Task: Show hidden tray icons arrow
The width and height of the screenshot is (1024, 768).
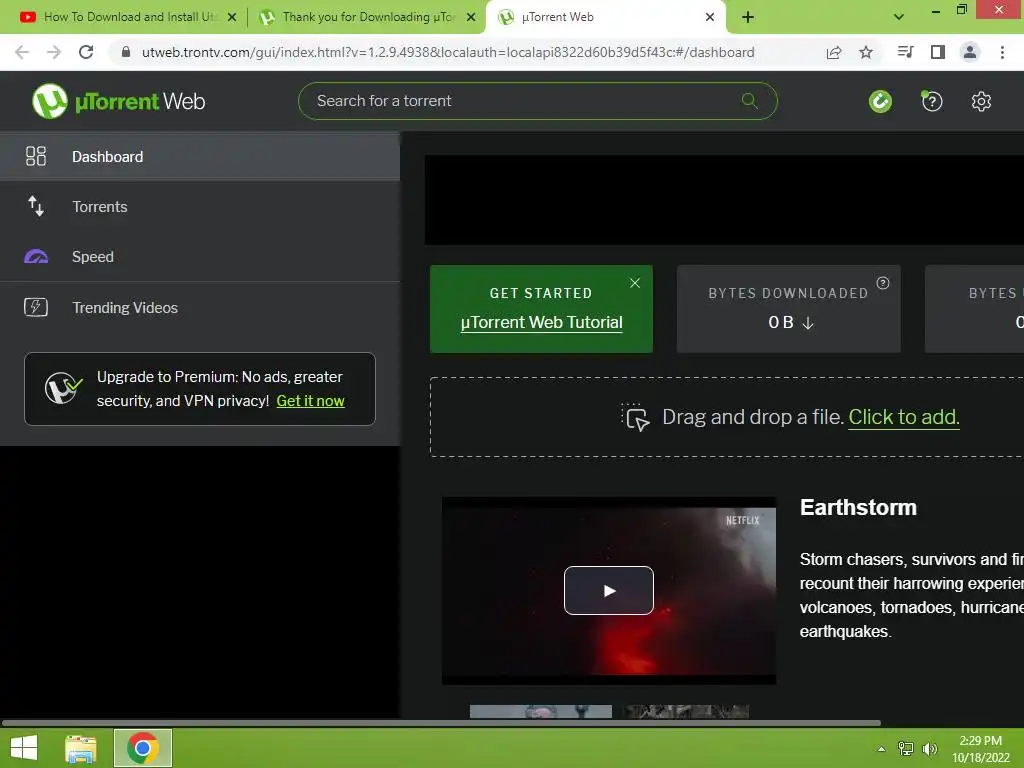Action: pos(882,749)
